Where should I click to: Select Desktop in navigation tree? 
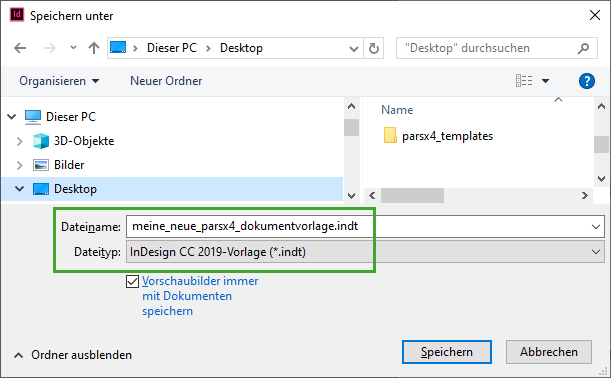point(75,189)
